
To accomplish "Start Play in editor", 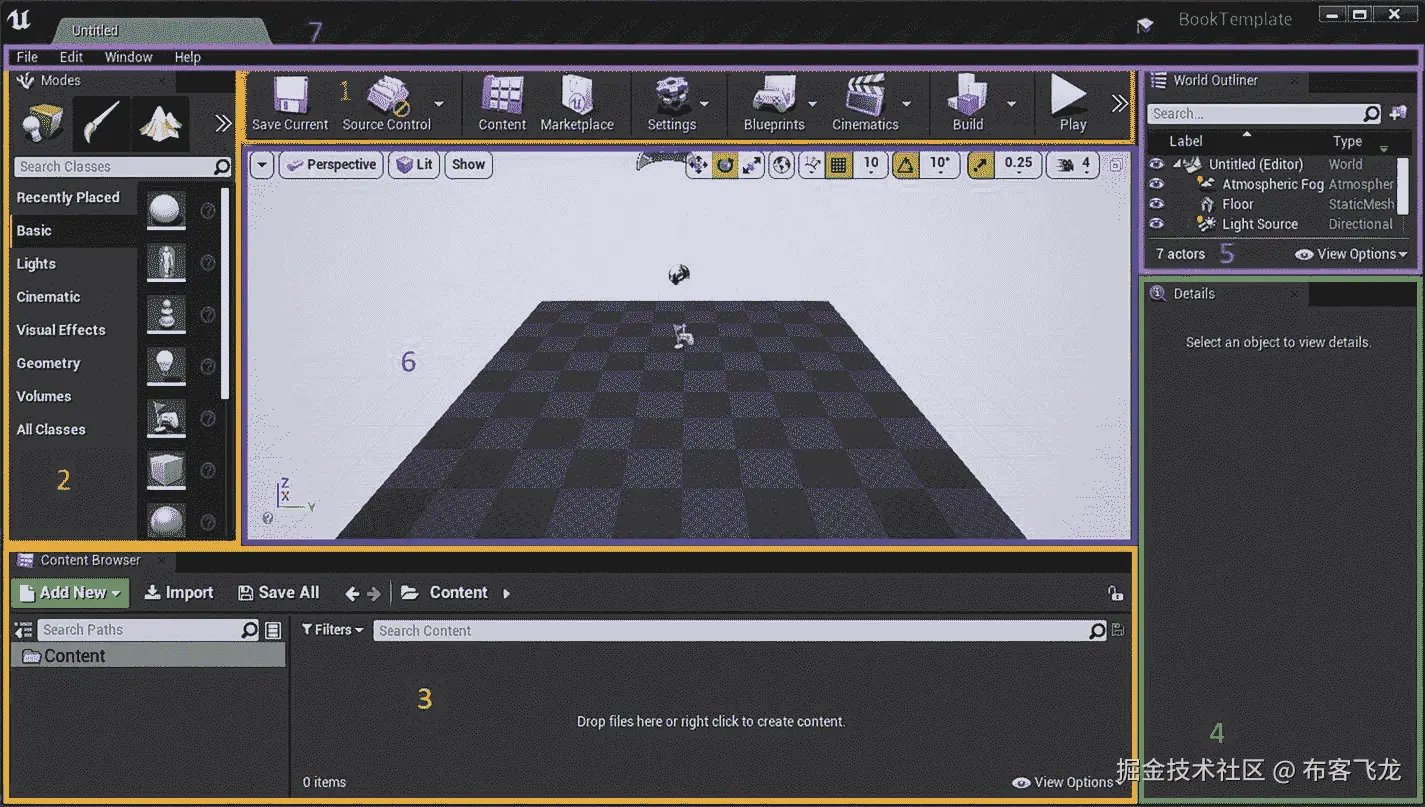I will [1071, 103].
